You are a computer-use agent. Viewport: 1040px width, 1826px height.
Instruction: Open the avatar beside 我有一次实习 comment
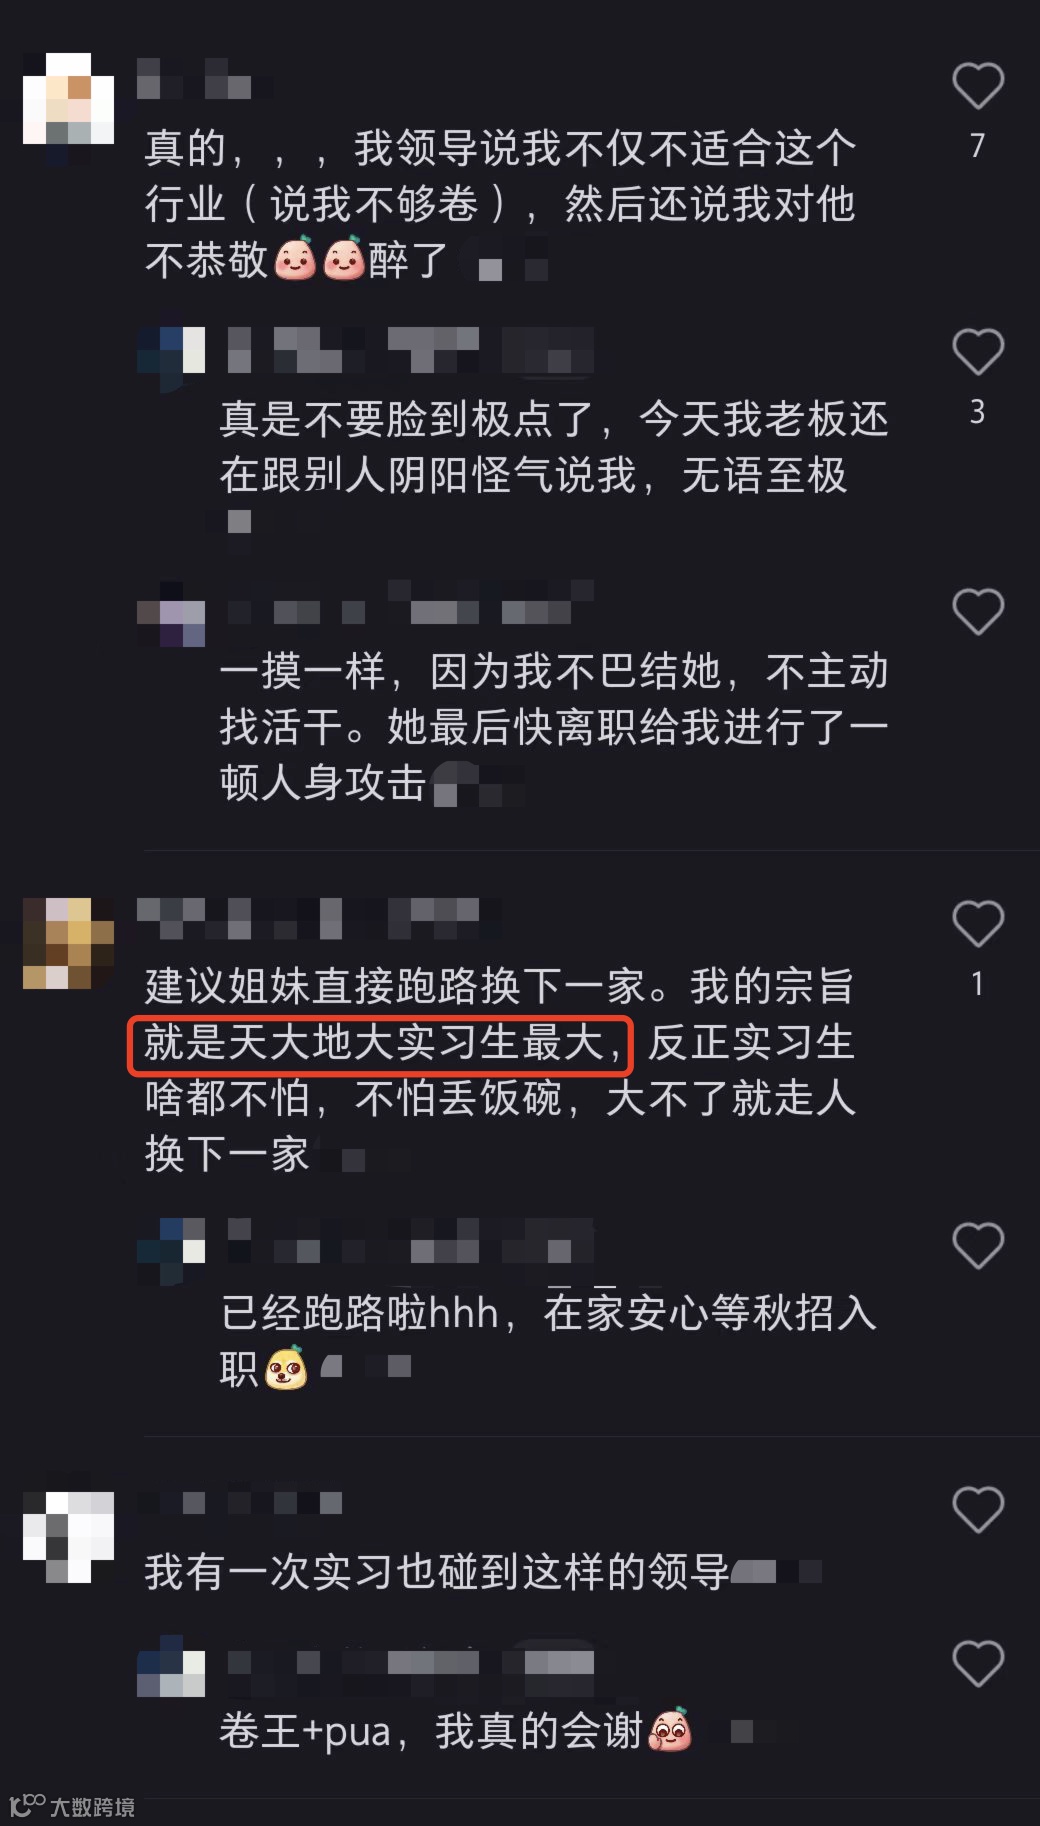tap(69, 1537)
